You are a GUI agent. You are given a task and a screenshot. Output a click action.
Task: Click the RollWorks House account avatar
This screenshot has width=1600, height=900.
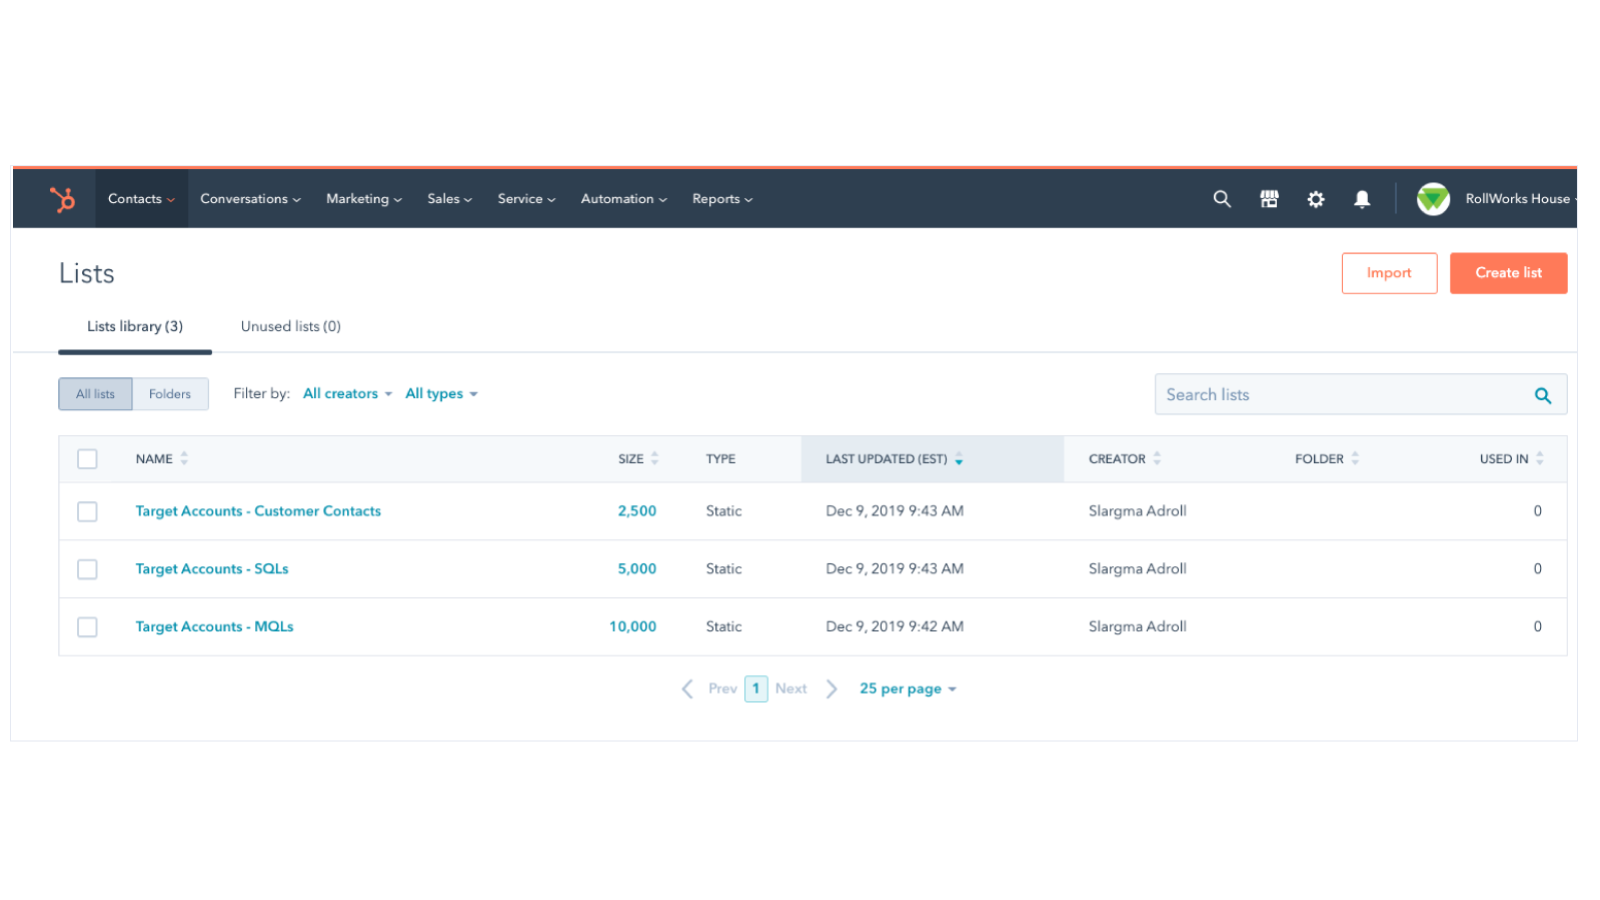1432,198
